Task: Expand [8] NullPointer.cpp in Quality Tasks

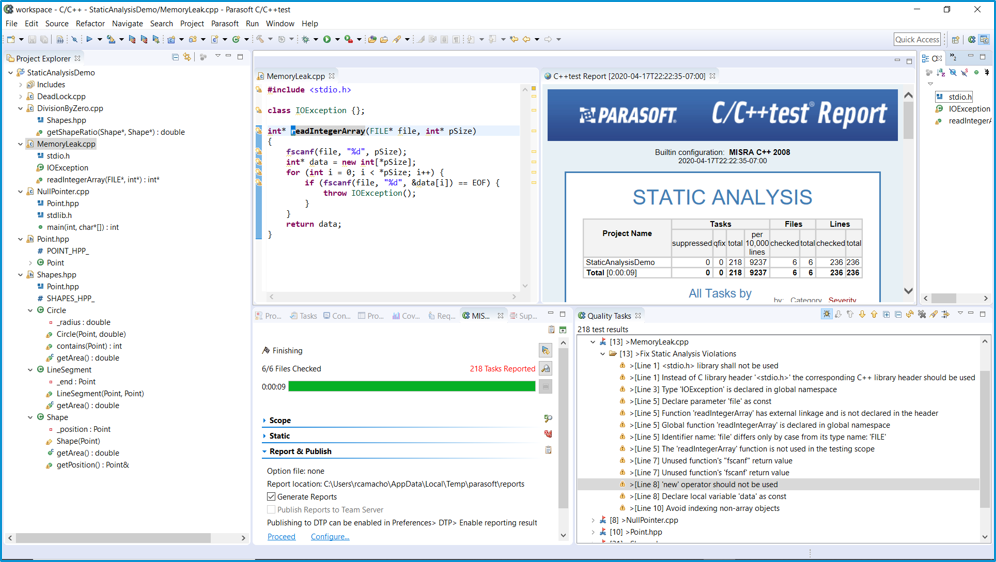Action: 593,520
